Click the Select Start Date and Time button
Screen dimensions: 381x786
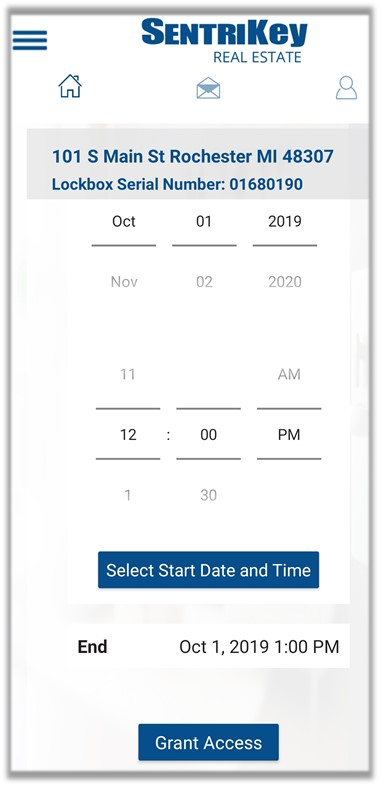(209, 570)
